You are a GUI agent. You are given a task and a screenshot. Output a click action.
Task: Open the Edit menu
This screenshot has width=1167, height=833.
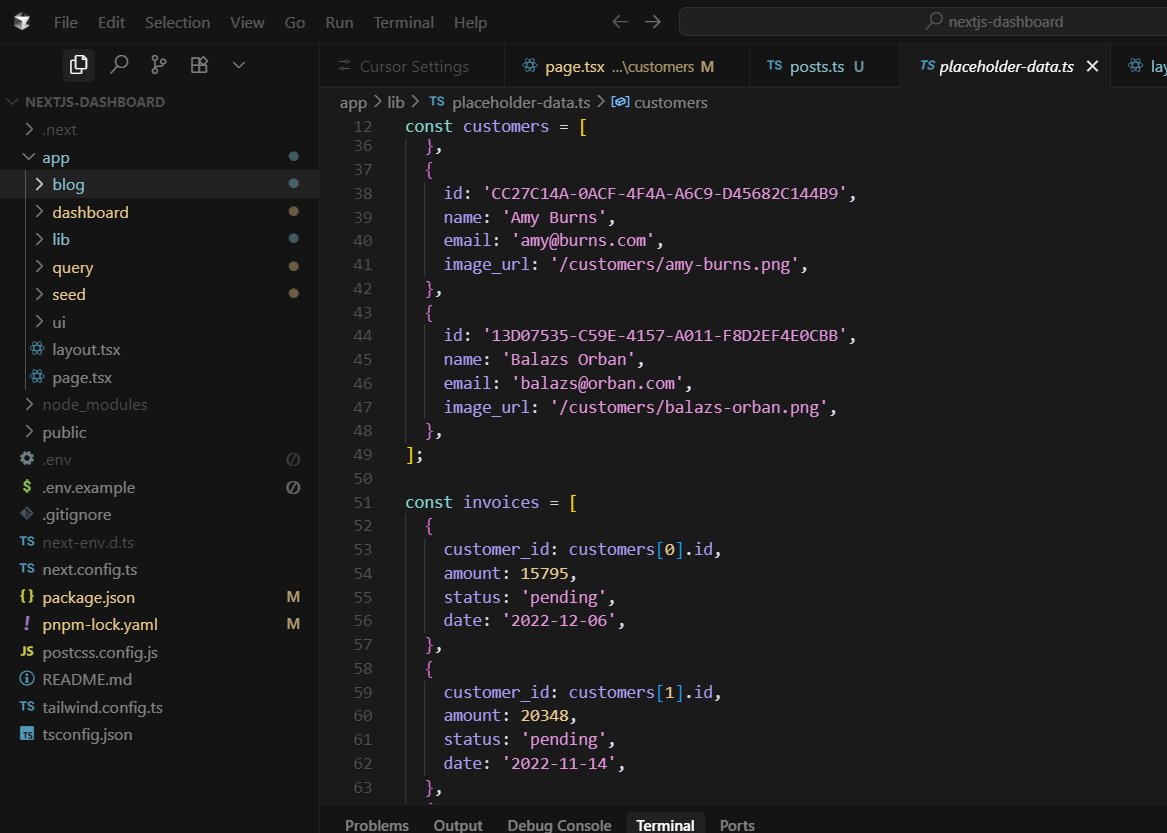pyautogui.click(x=112, y=22)
